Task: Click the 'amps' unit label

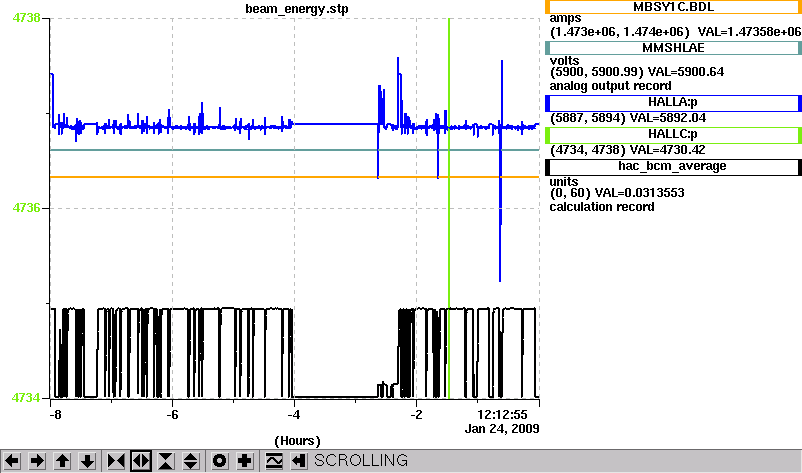Action: [x=565, y=19]
